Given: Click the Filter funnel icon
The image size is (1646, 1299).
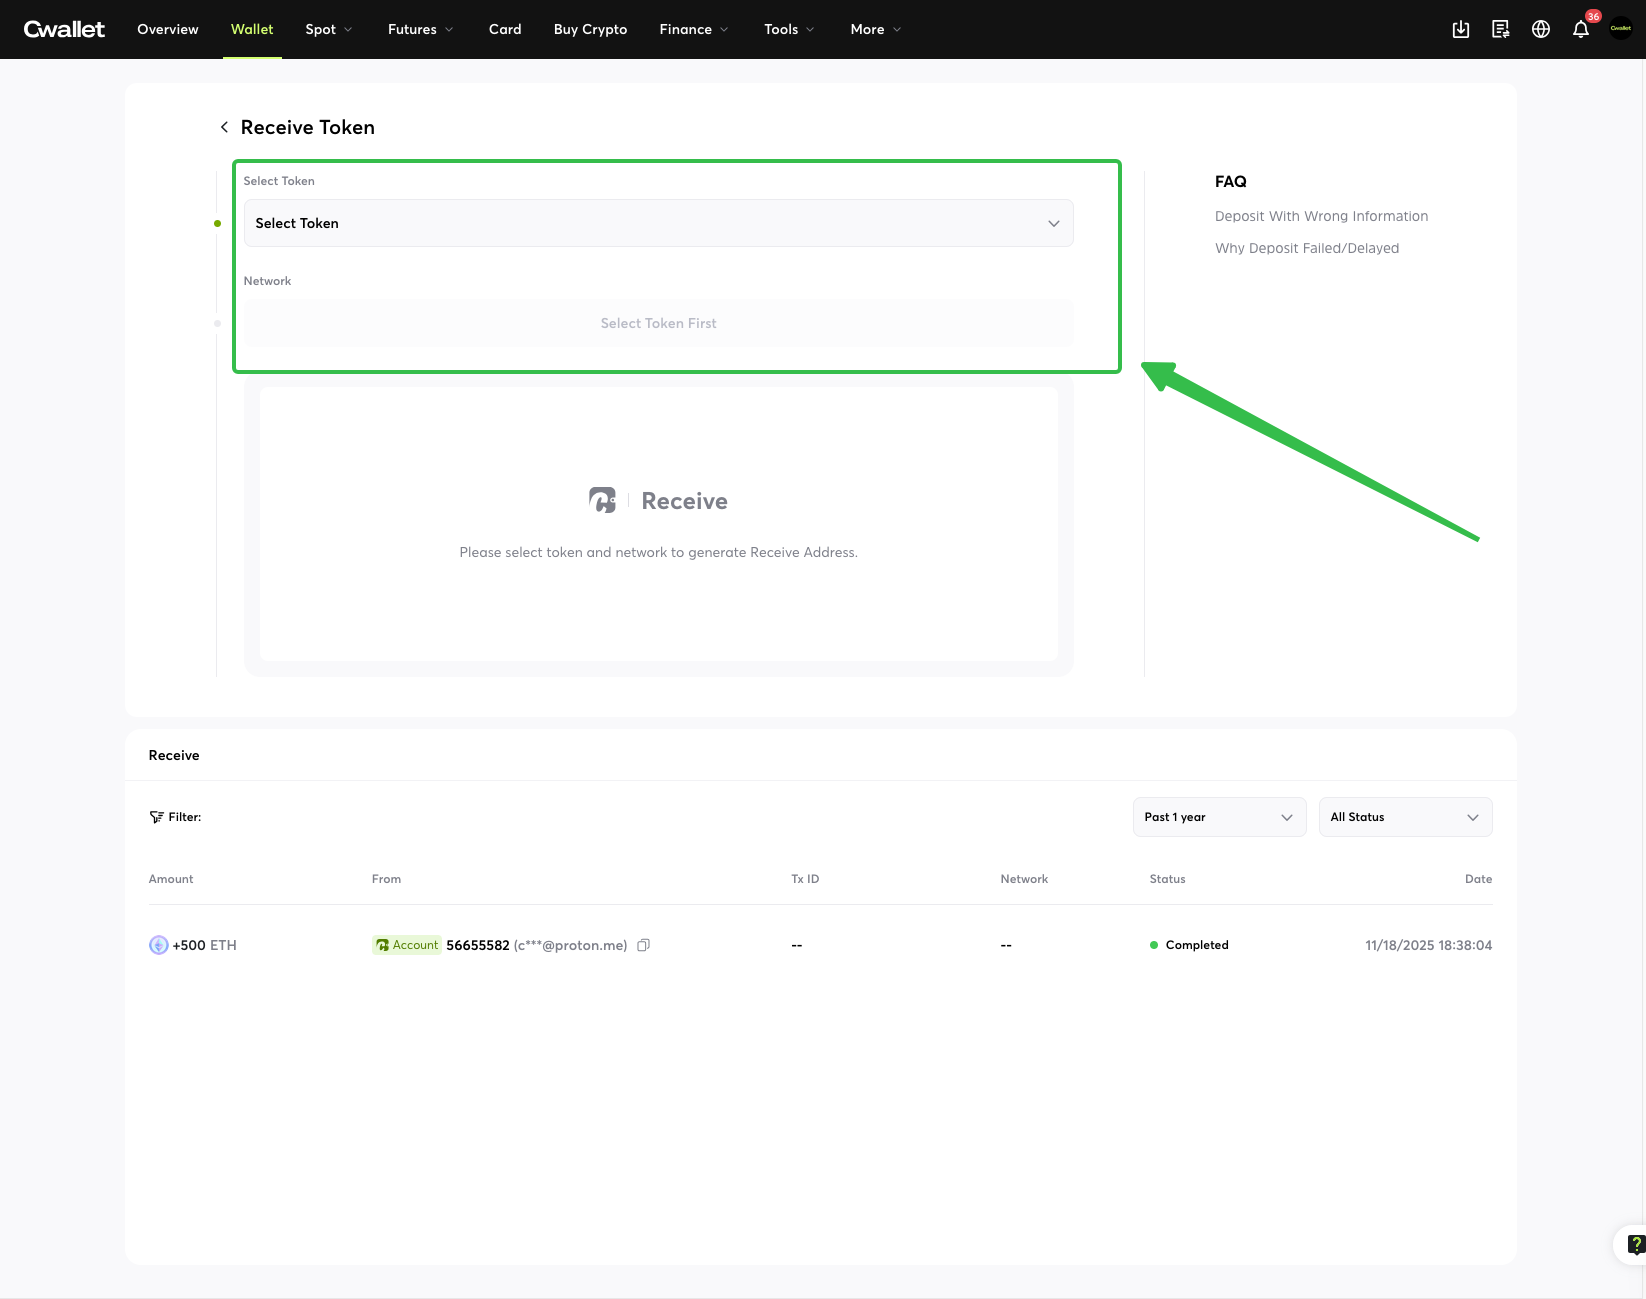Looking at the screenshot, I should 156,817.
